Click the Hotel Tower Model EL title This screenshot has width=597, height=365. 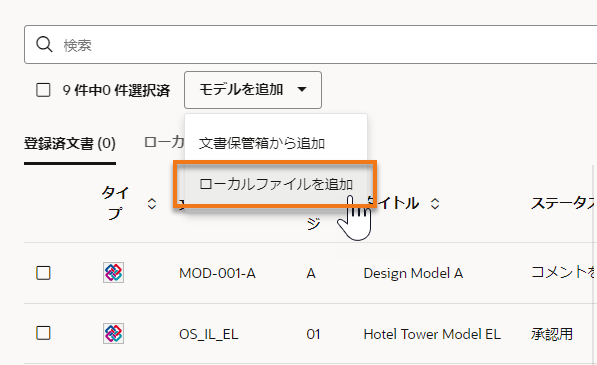432,334
